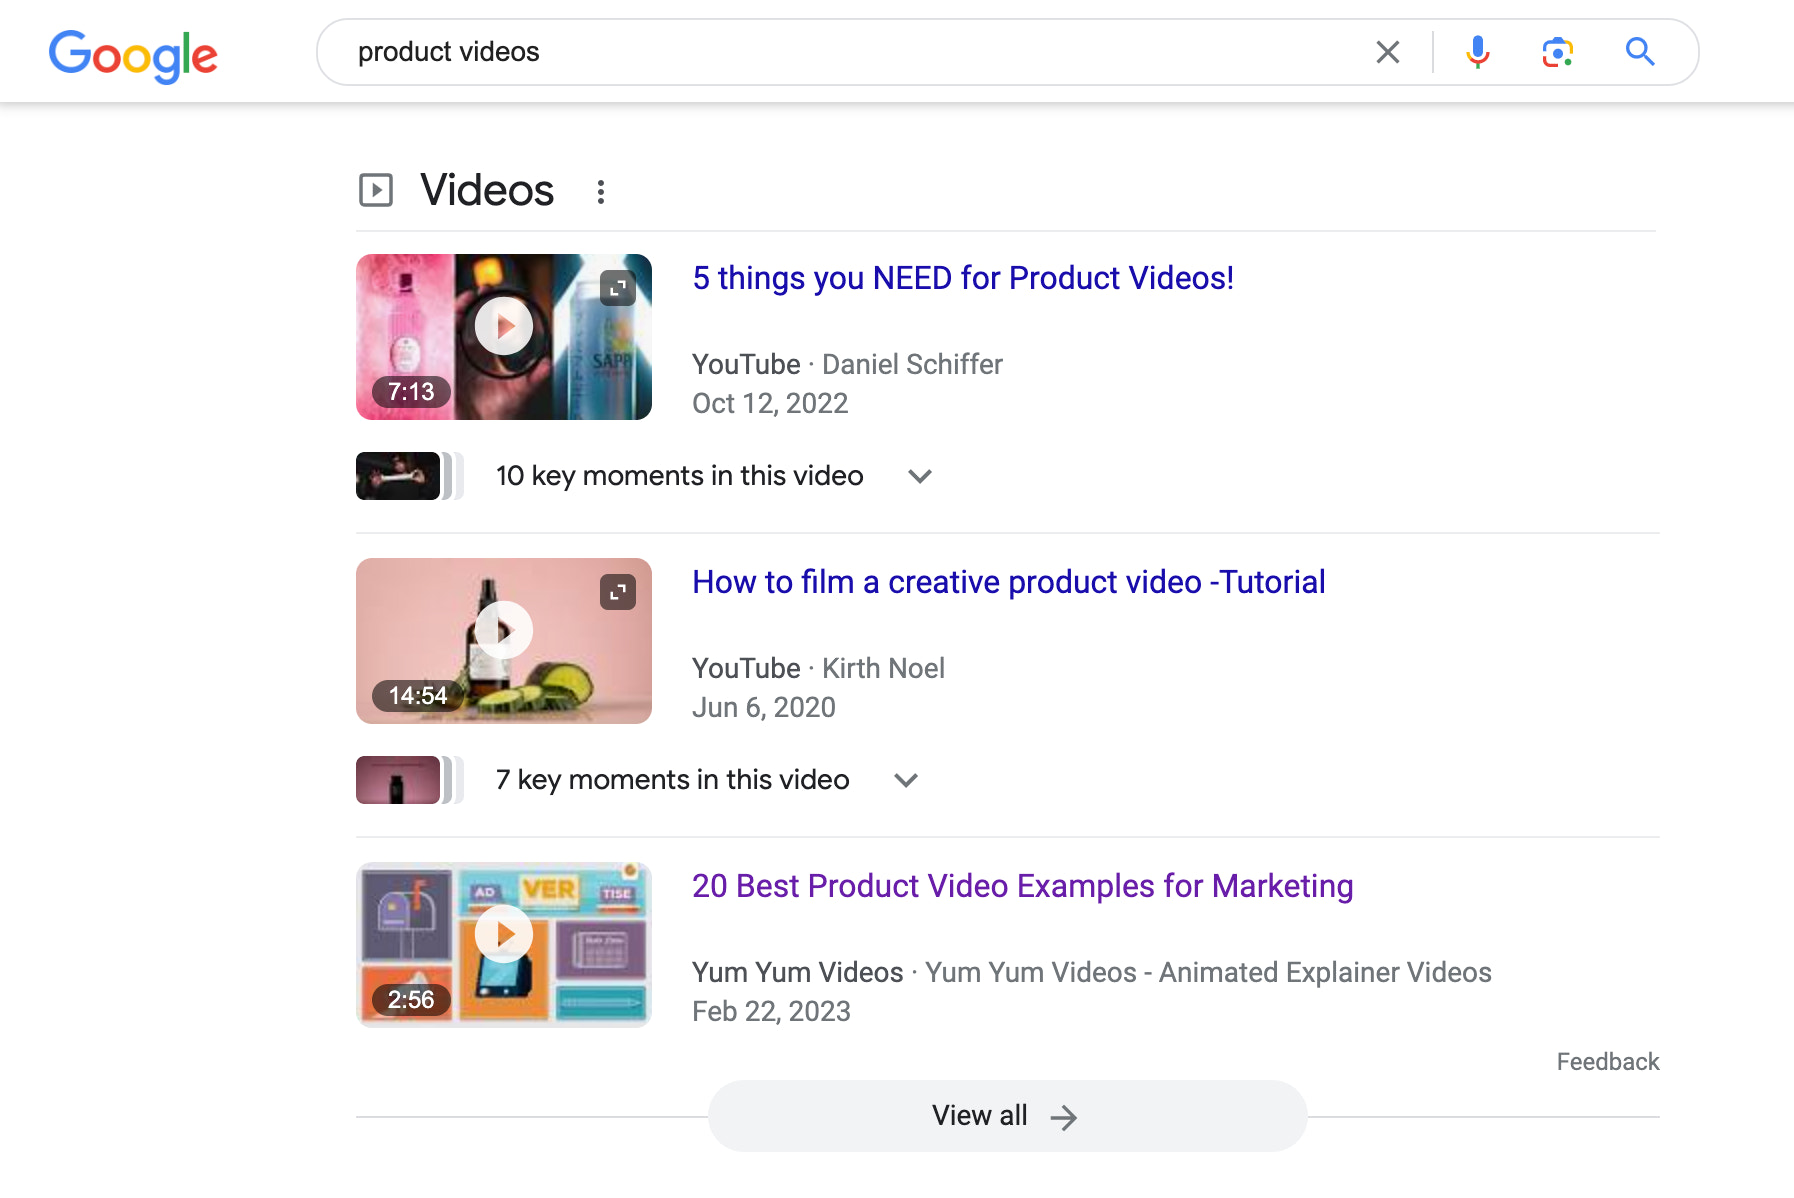The image size is (1794, 1198).
Task: Open '5 things you NEED for Product Videos!' link
Action: tap(963, 278)
